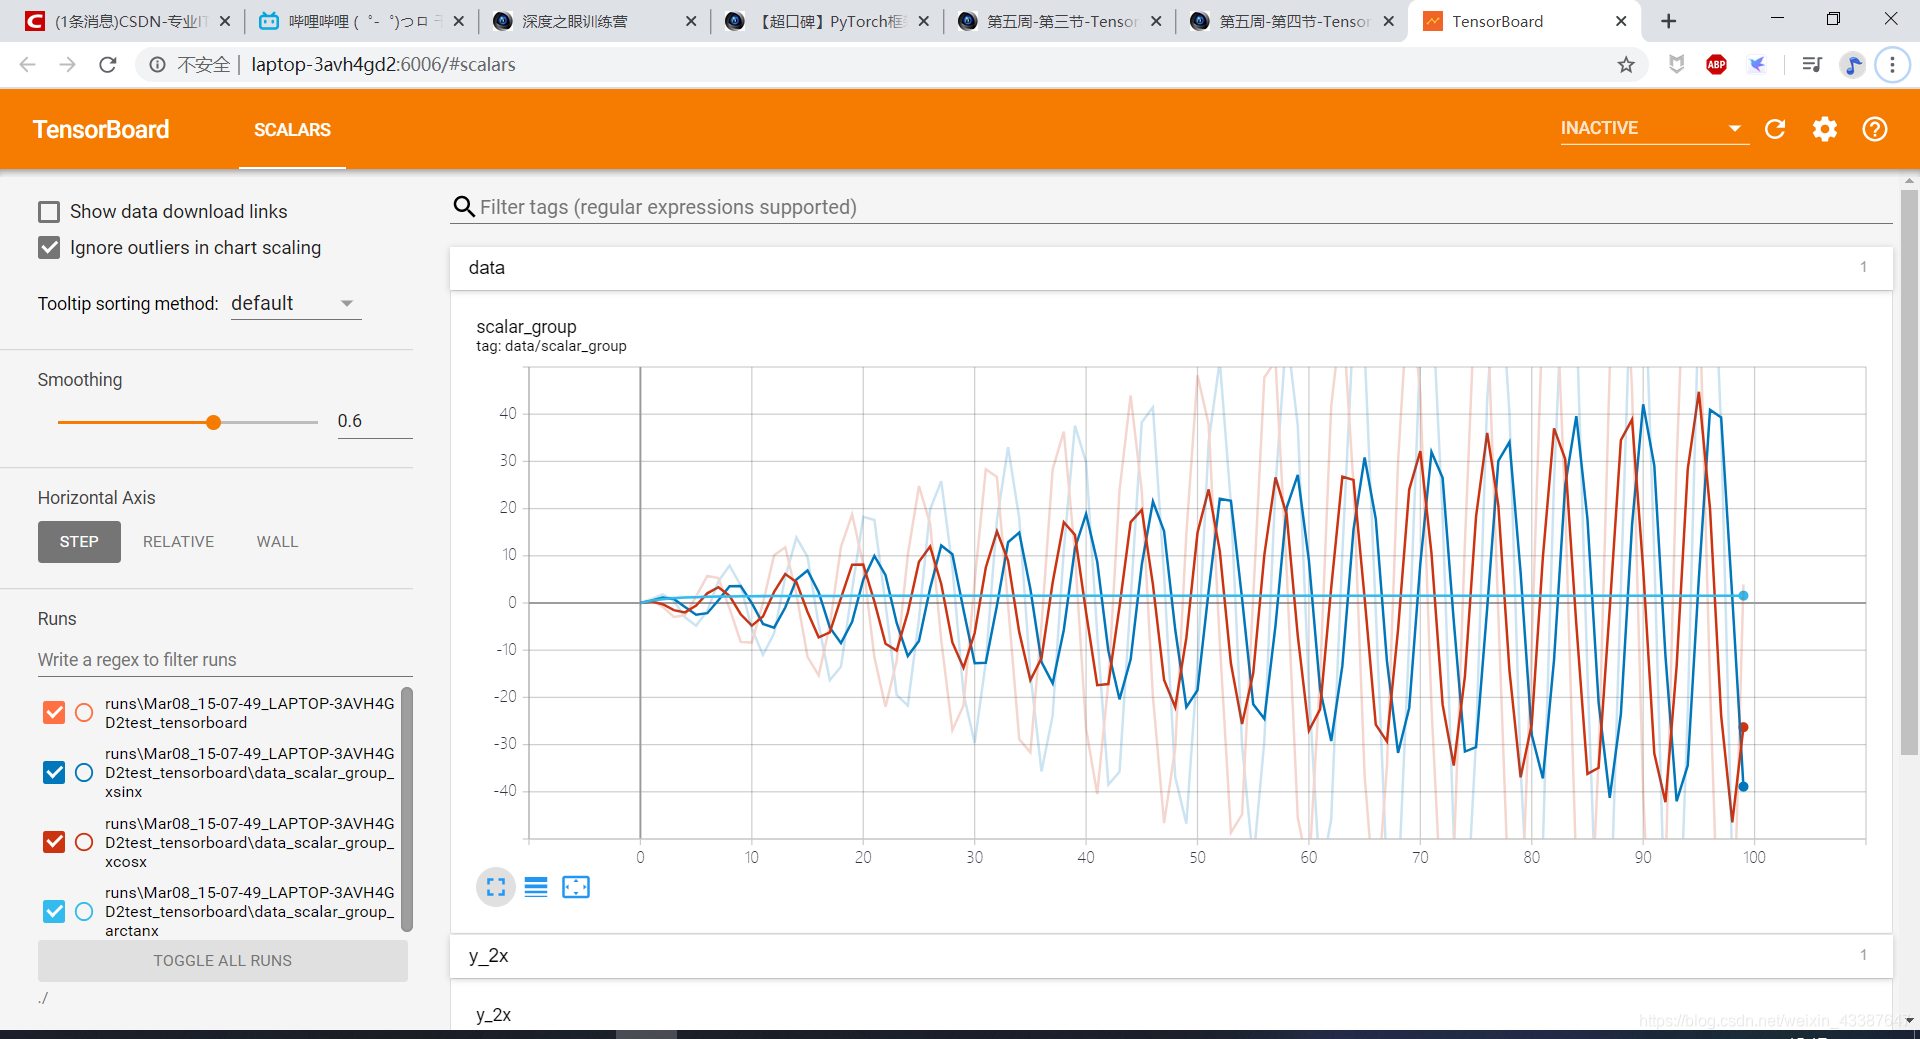1920x1039 pixels.
Task: Enable Show data download links checkbox
Action: 49,212
